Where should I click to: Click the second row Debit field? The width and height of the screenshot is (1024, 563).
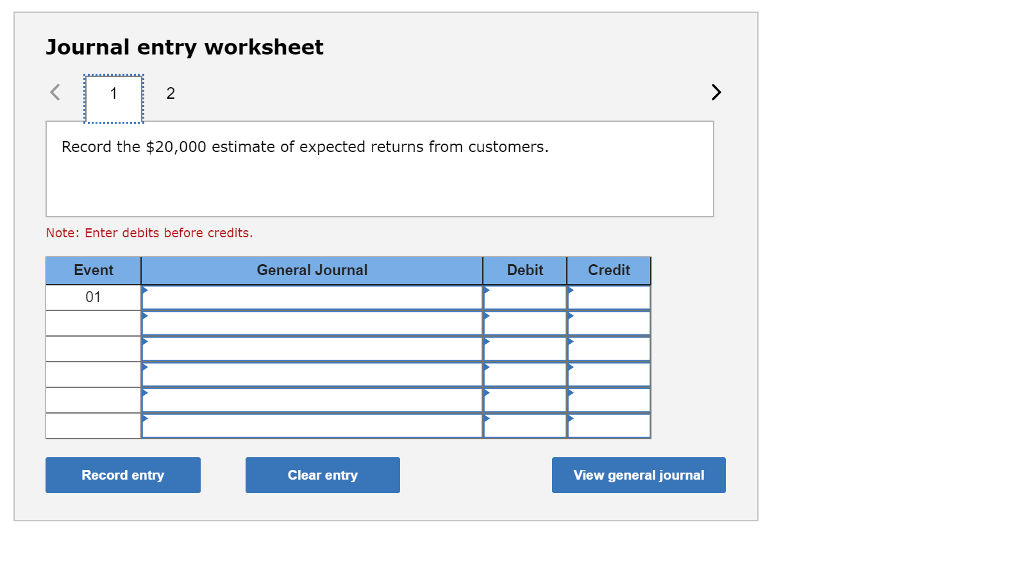coord(525,323)
